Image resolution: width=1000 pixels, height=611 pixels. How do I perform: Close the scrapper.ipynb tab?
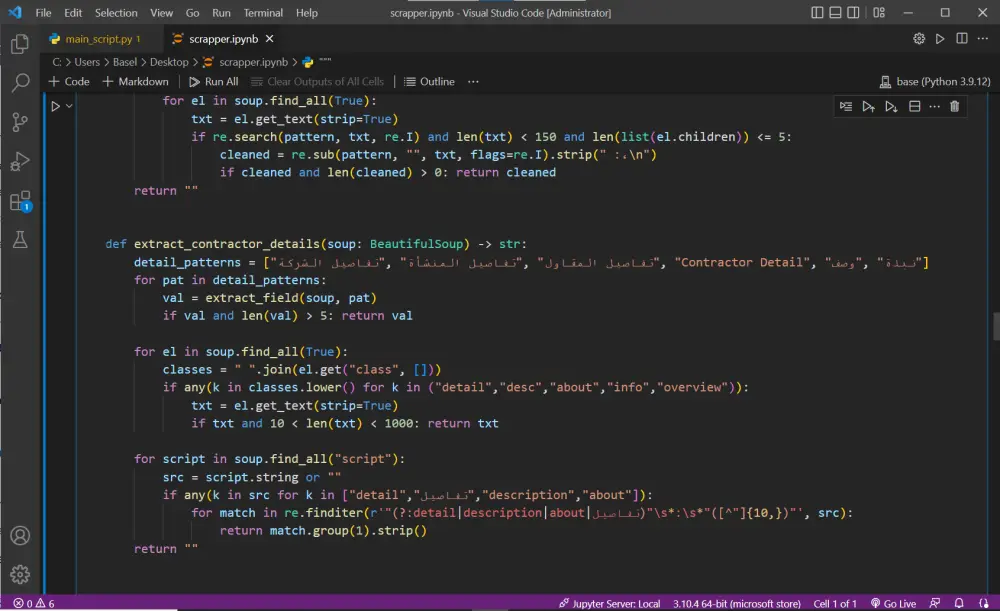270,39
